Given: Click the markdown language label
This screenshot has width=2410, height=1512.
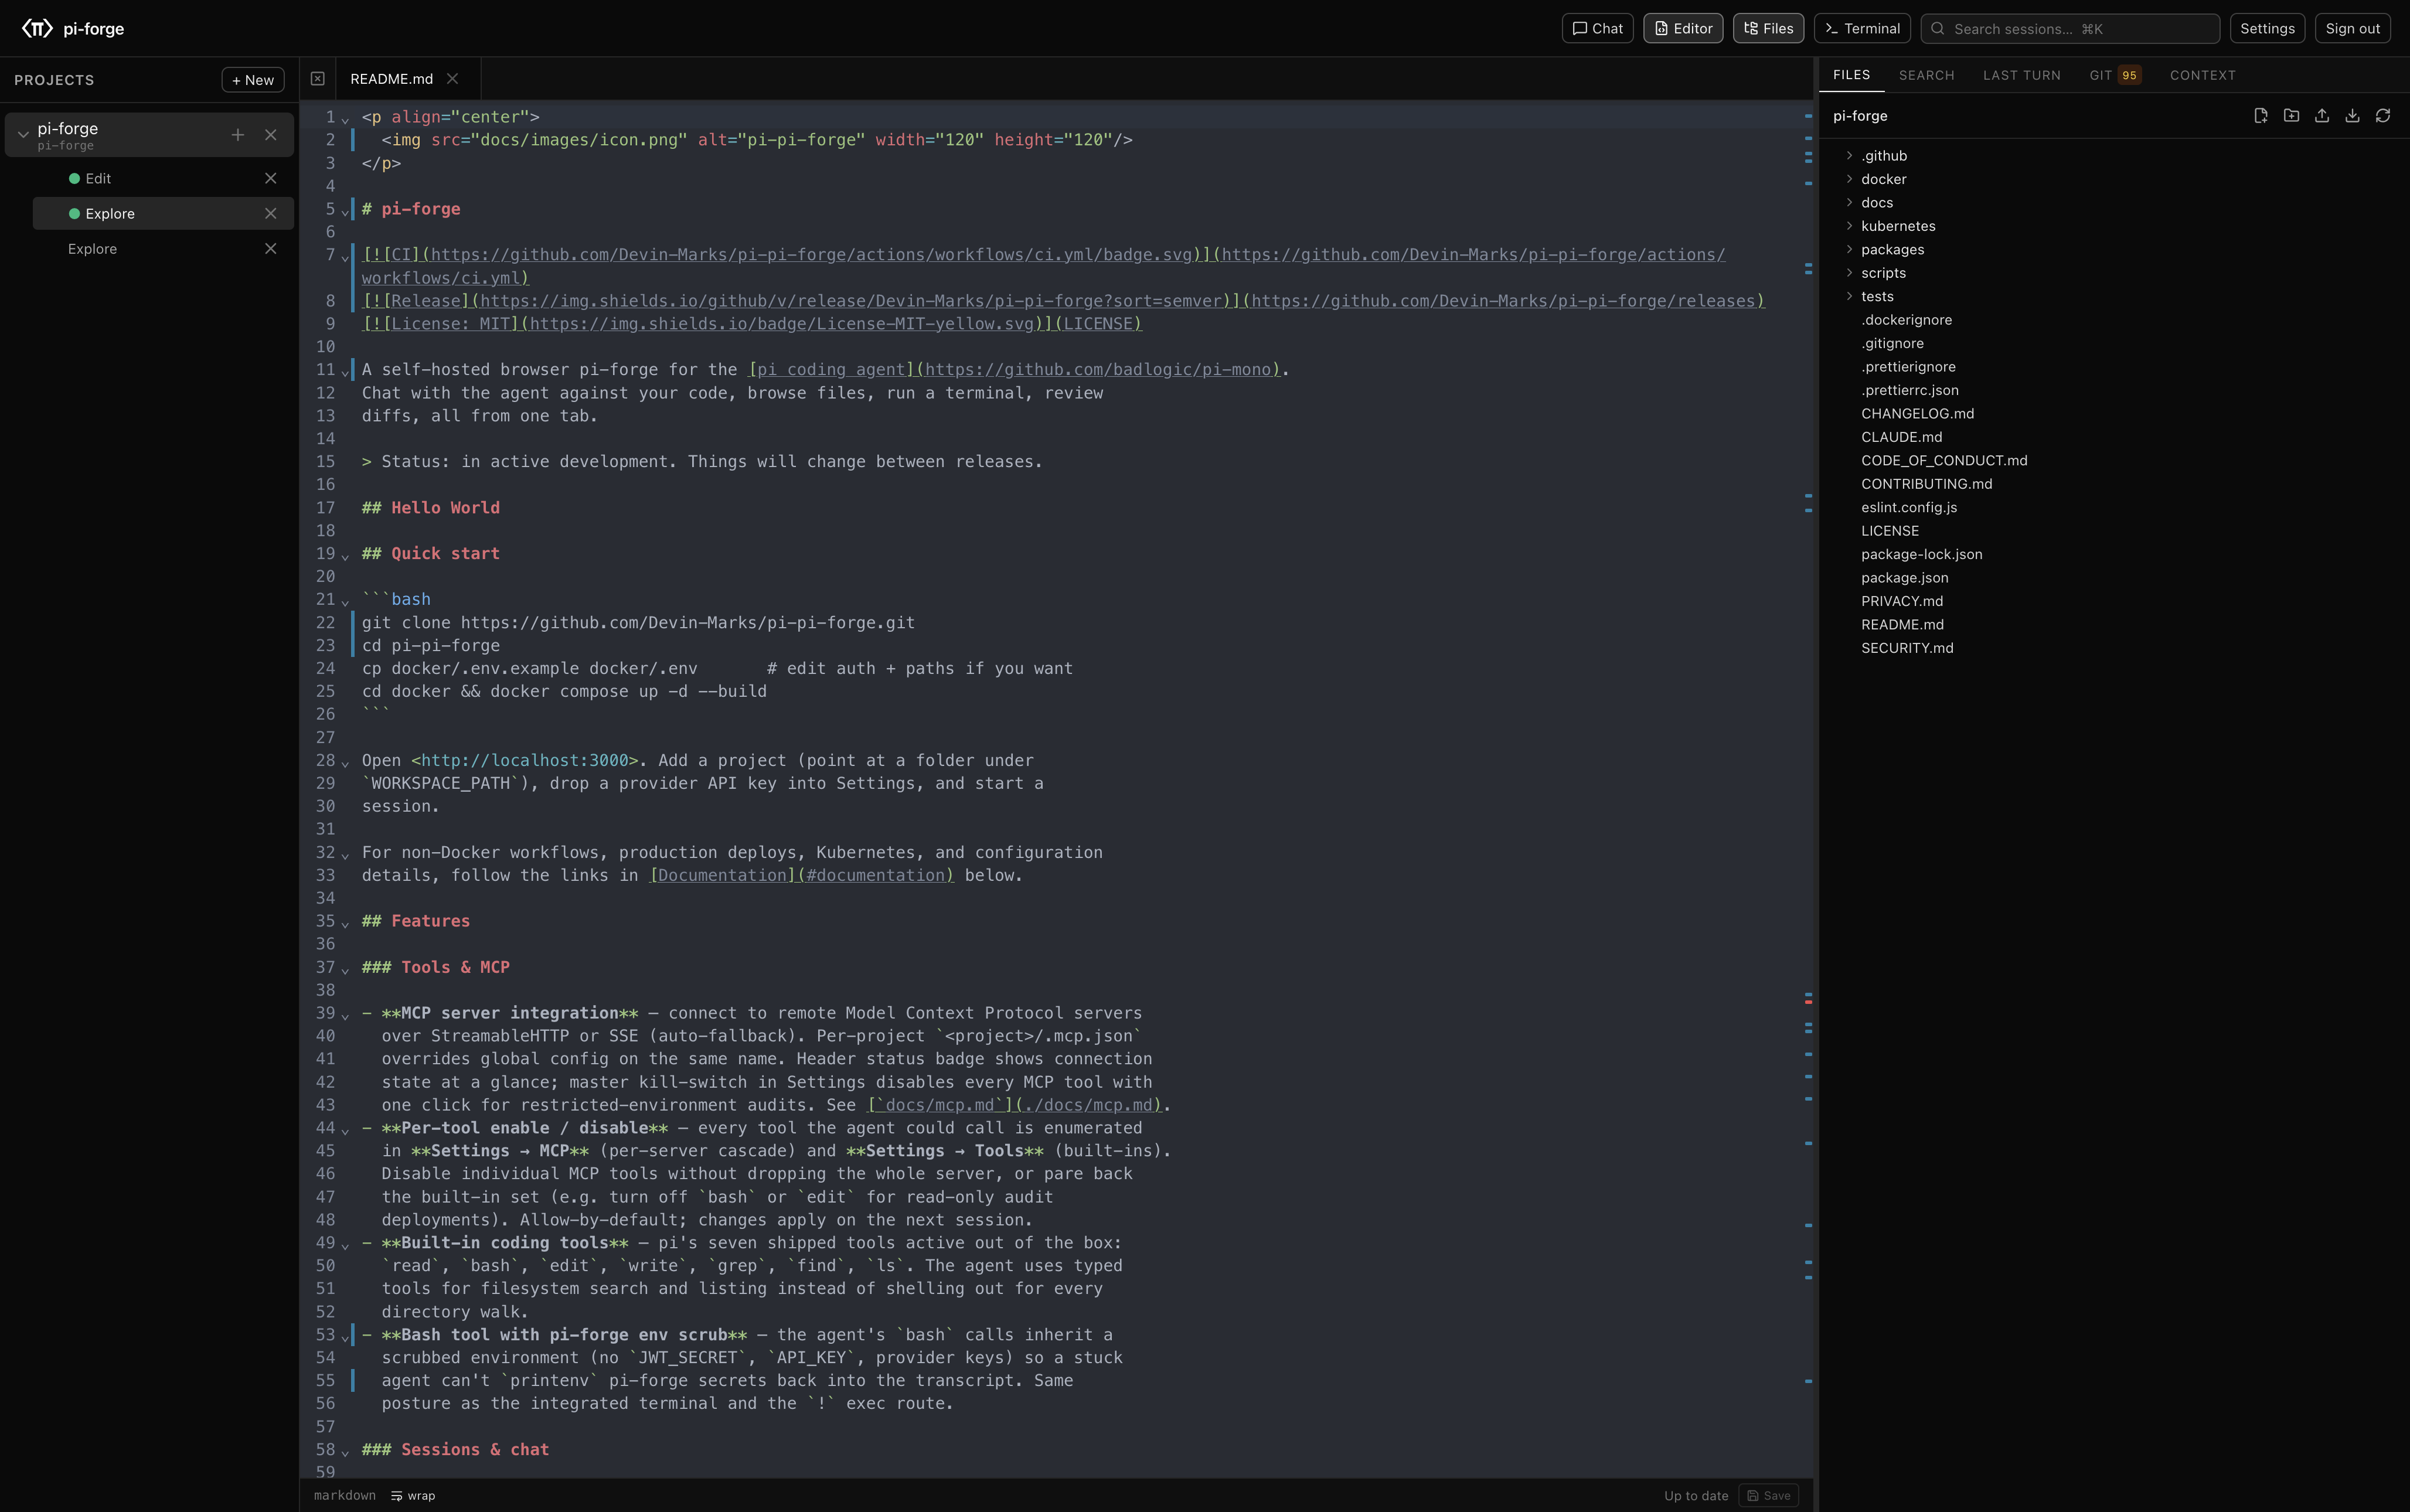Looking at the screenshot, I should click(x=345, y=1496).
